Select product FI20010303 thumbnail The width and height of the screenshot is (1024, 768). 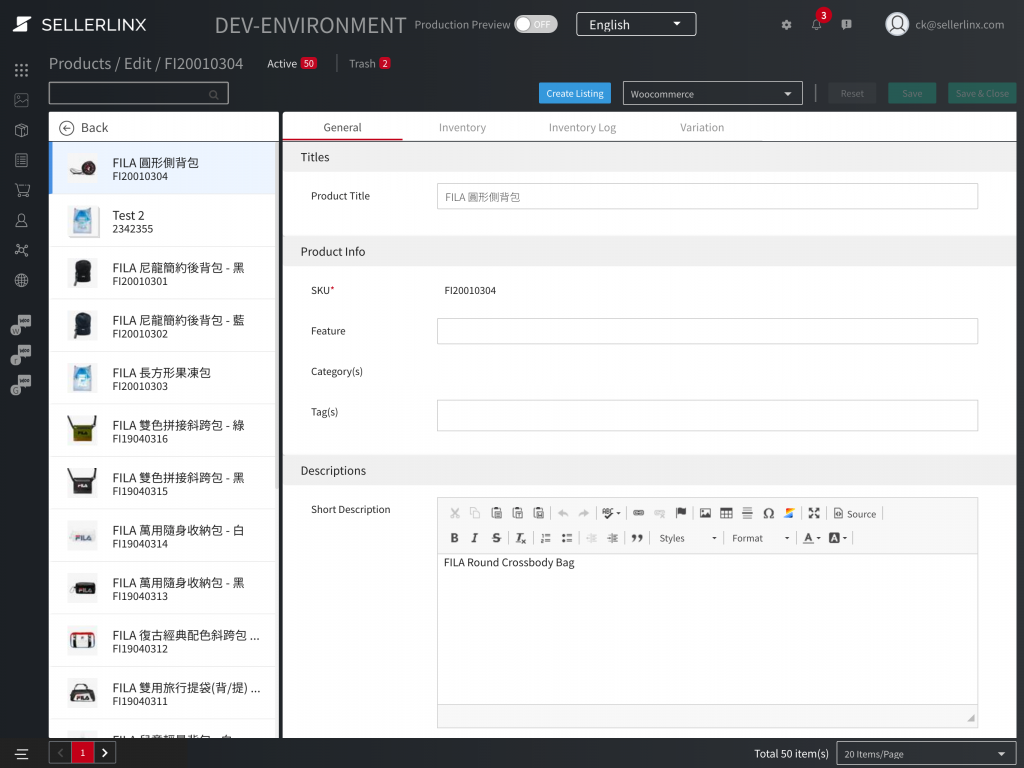pos(82,378)
